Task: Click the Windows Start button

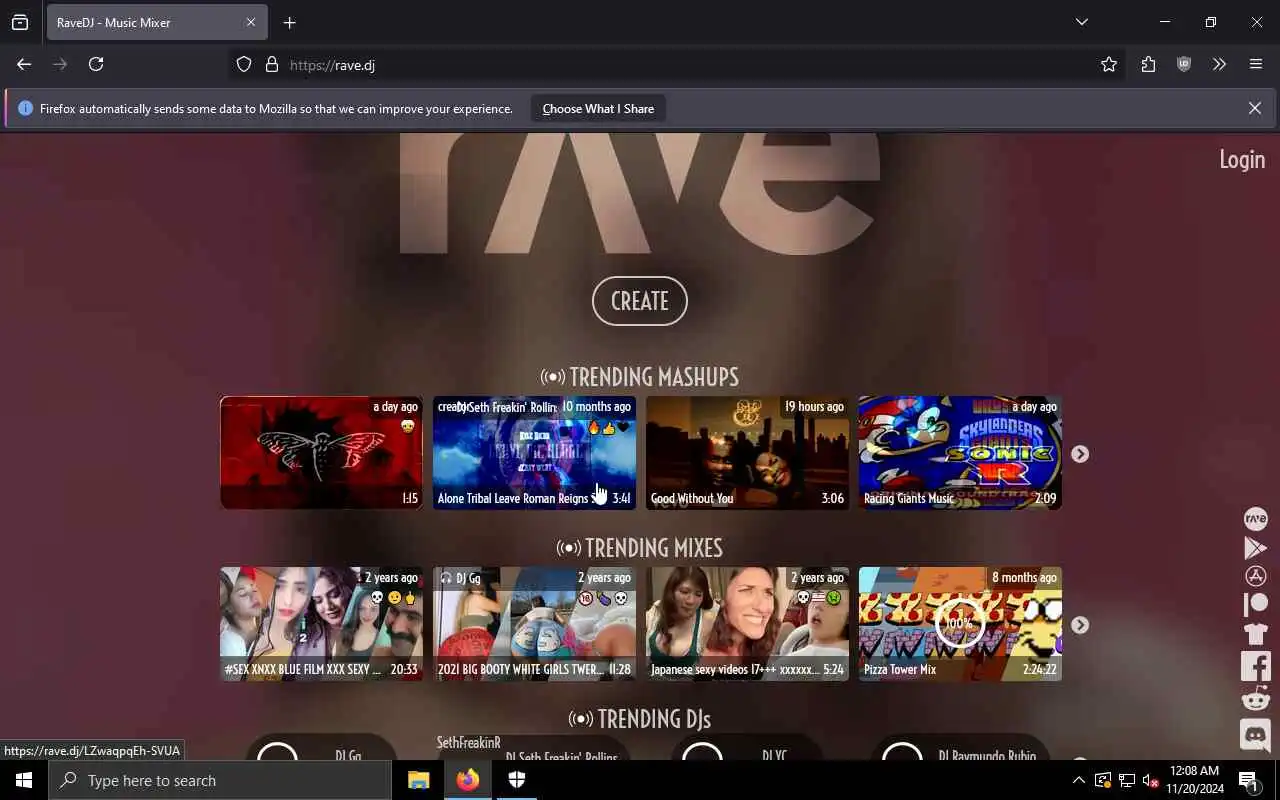Action: (x=24, y=780)
